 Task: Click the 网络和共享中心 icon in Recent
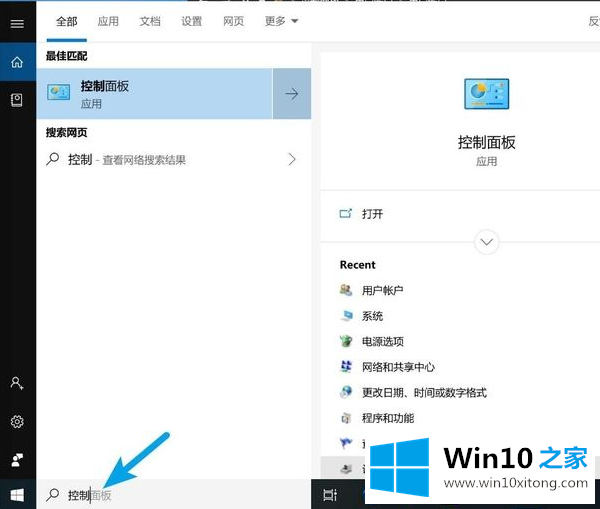(x=346, y=367)
